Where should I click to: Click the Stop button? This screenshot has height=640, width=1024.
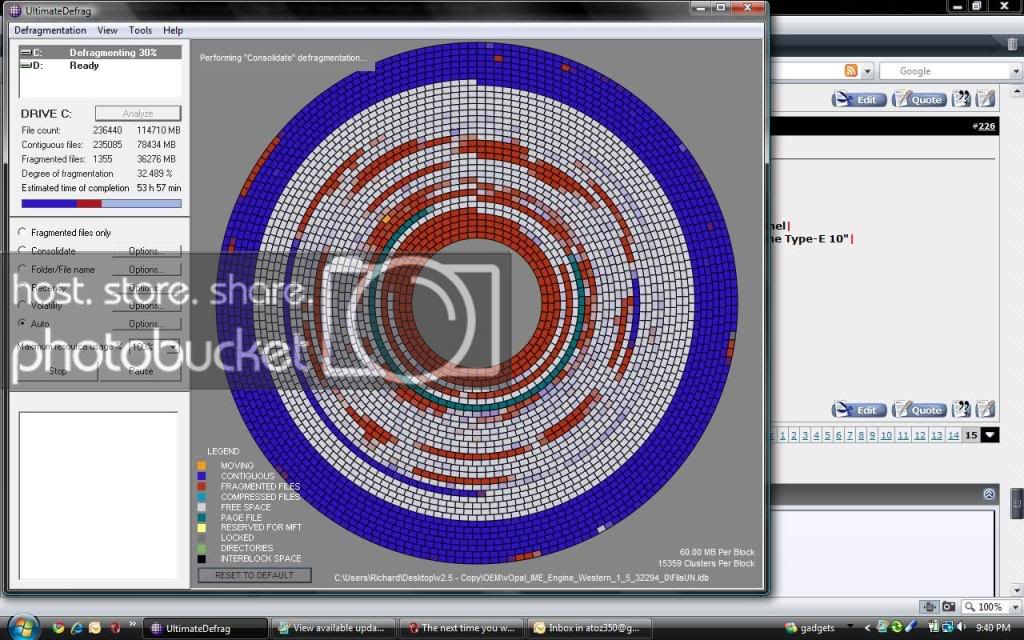point(57,371)
